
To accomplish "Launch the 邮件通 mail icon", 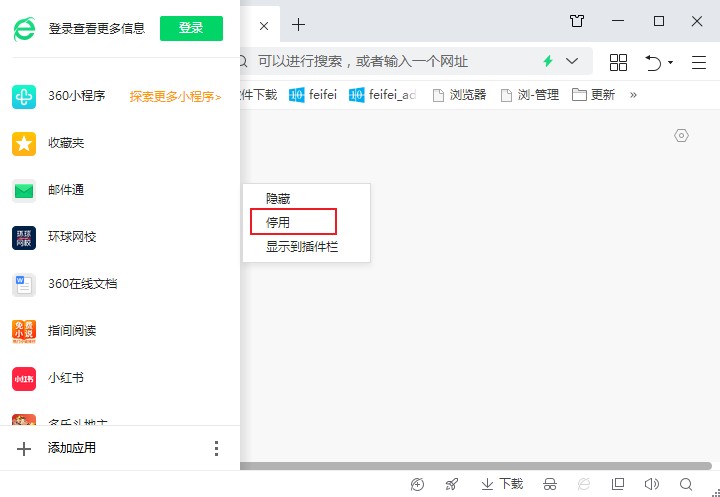I will [x=24, y=191].
